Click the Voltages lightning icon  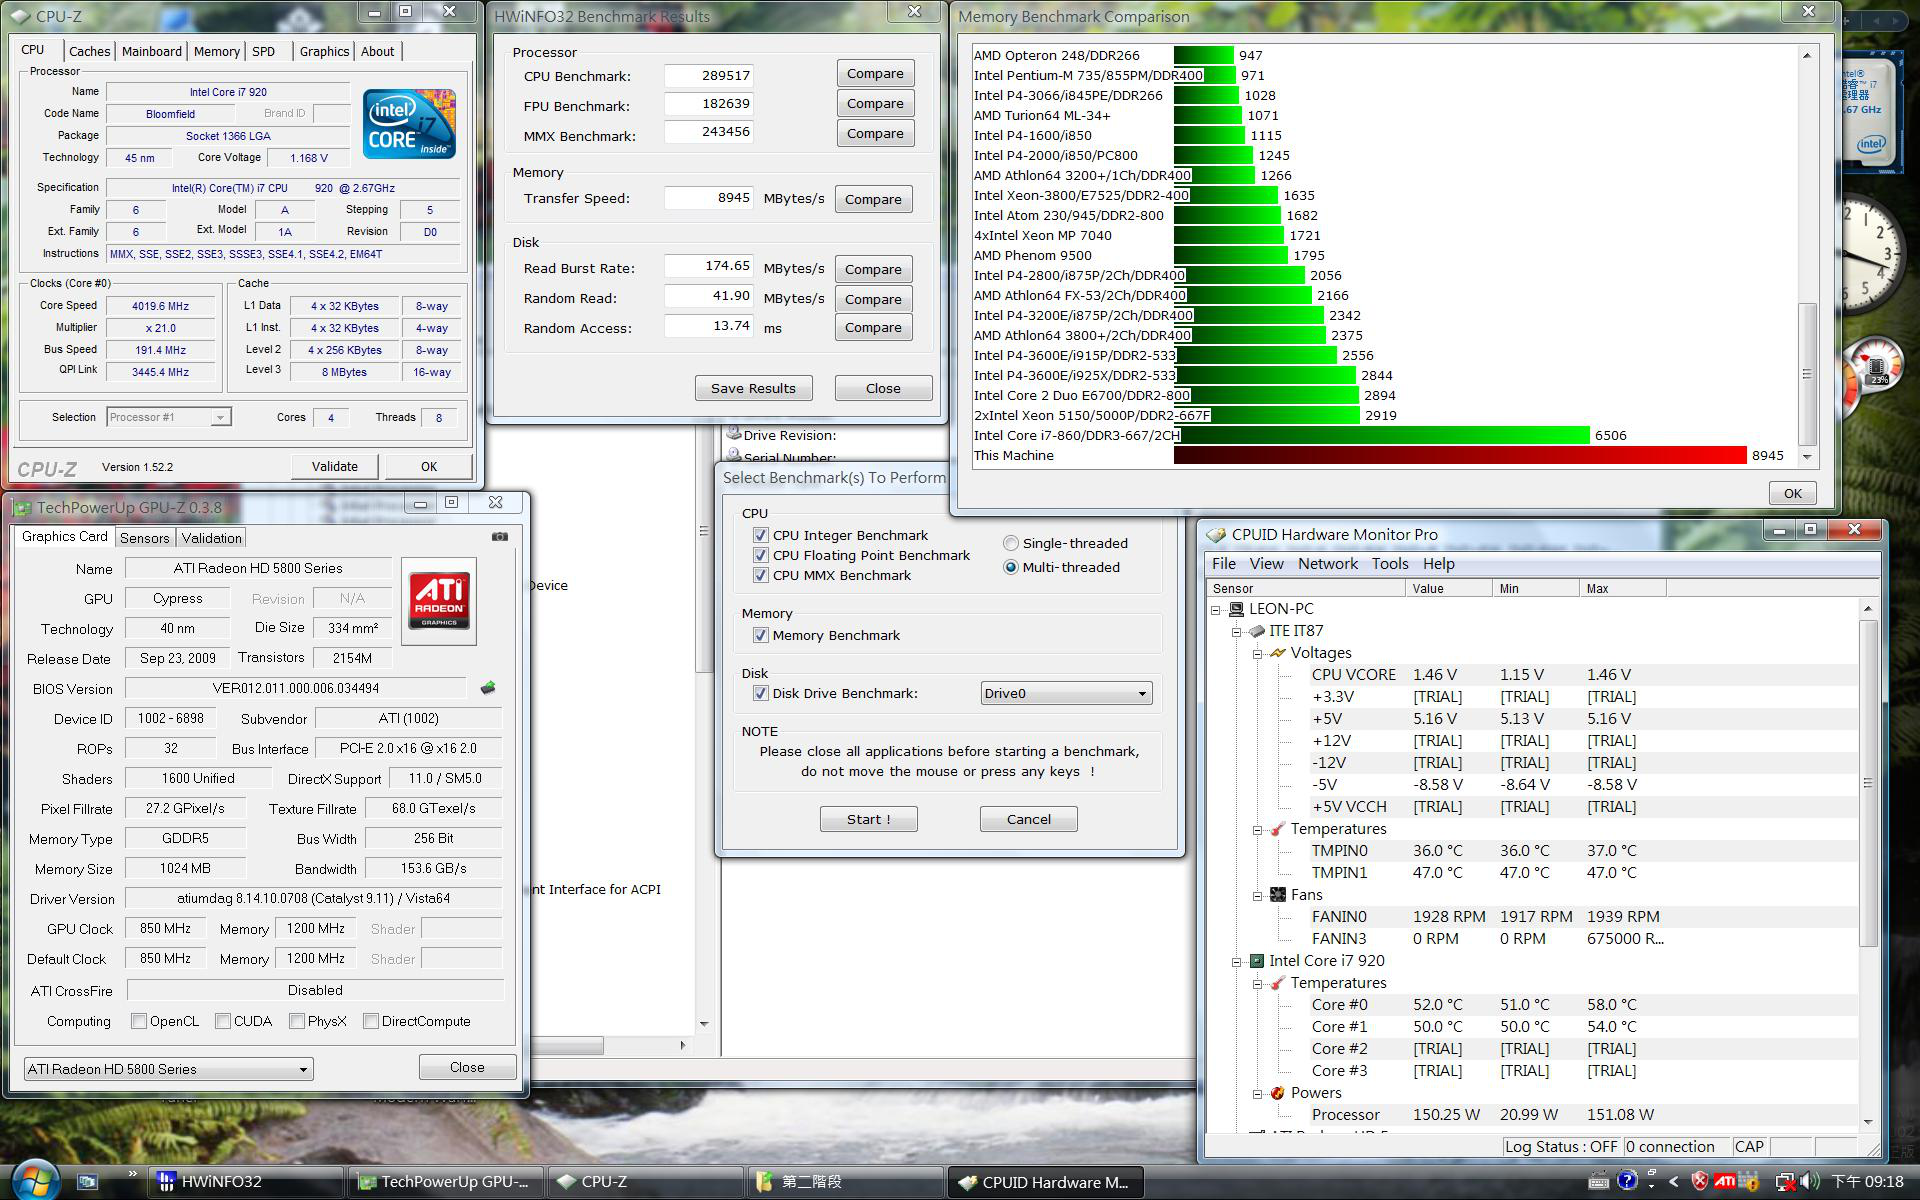tap(1277, 653)
